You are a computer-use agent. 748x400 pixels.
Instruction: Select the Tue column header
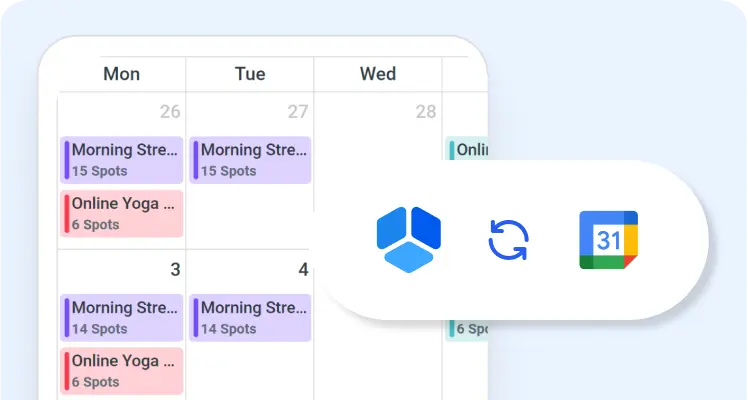click(250, 74)
